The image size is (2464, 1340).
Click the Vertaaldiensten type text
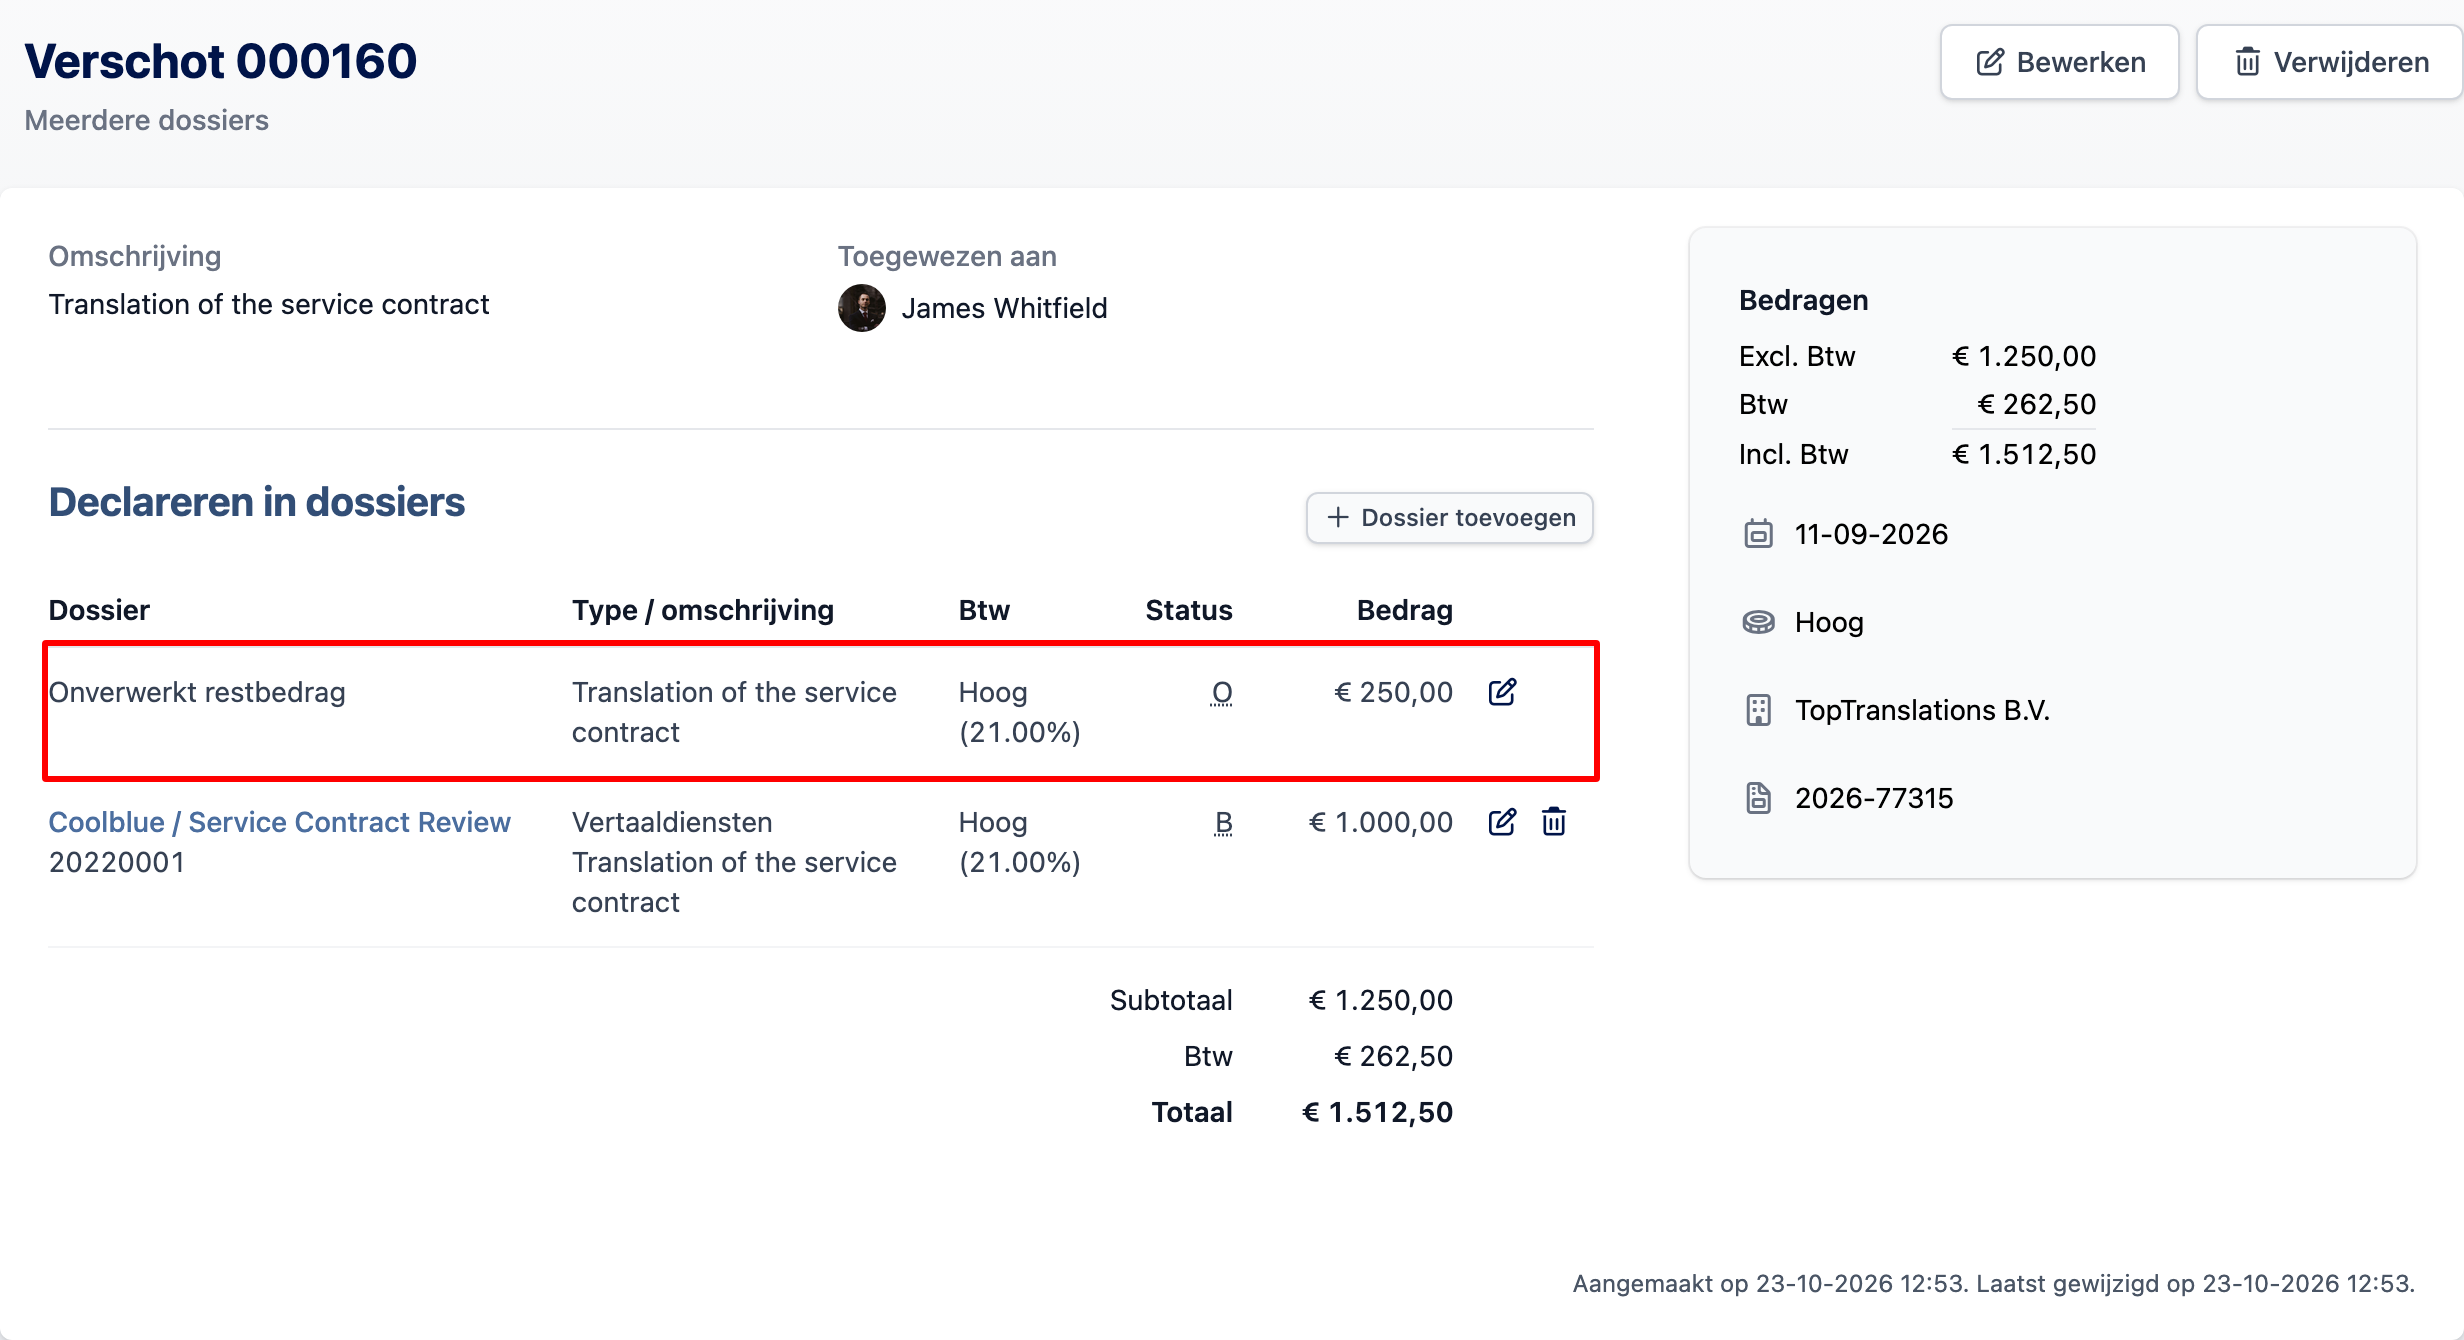click(x=672, y=822)
